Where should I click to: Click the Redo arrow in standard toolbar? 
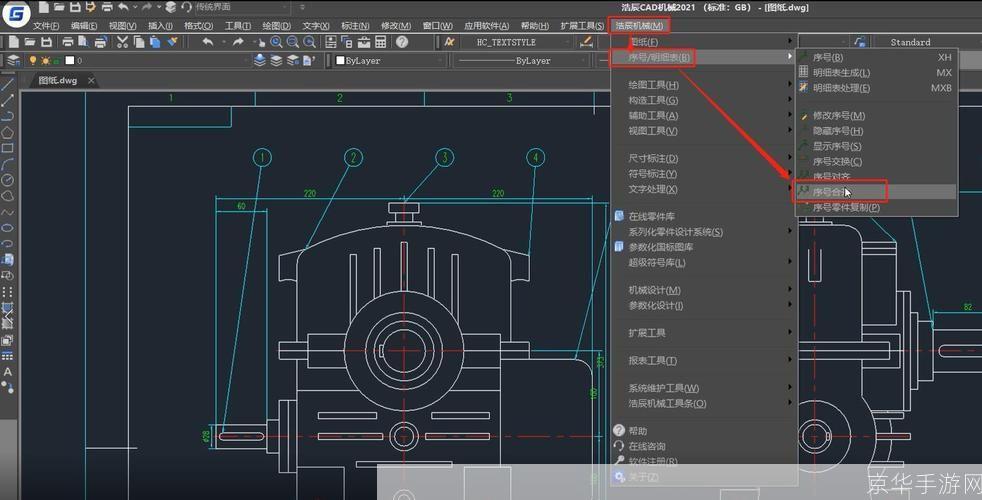237,42
